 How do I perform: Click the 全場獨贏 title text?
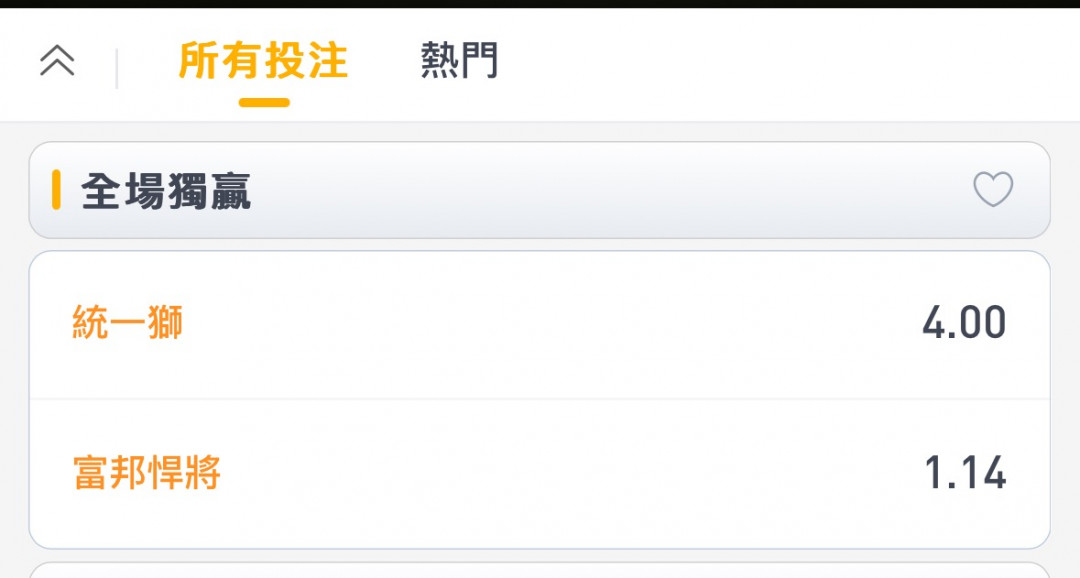point(166,191)
